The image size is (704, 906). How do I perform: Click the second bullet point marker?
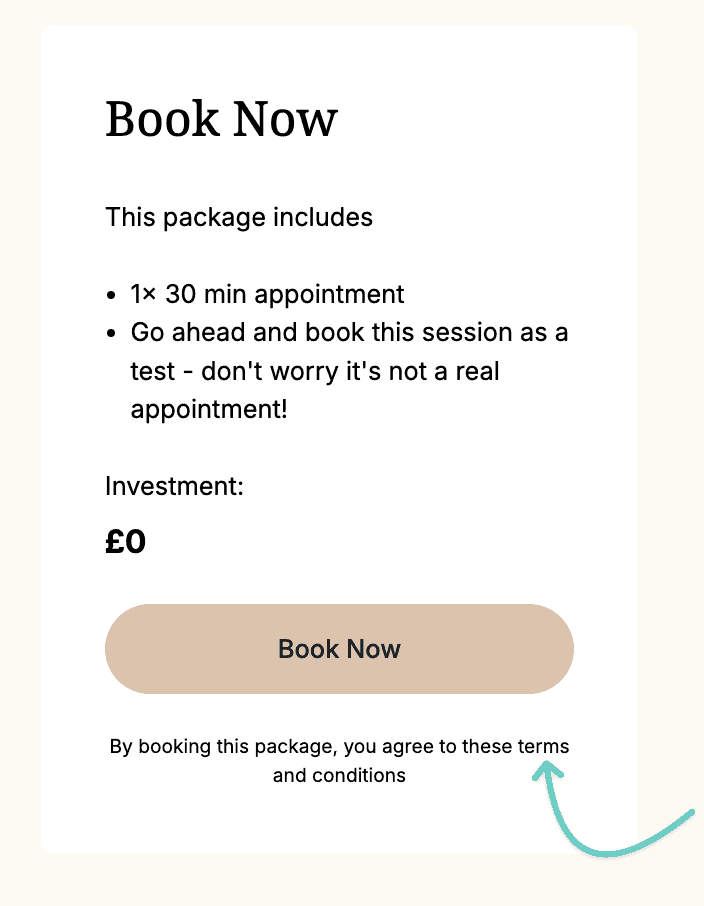[x=111, y=332]
